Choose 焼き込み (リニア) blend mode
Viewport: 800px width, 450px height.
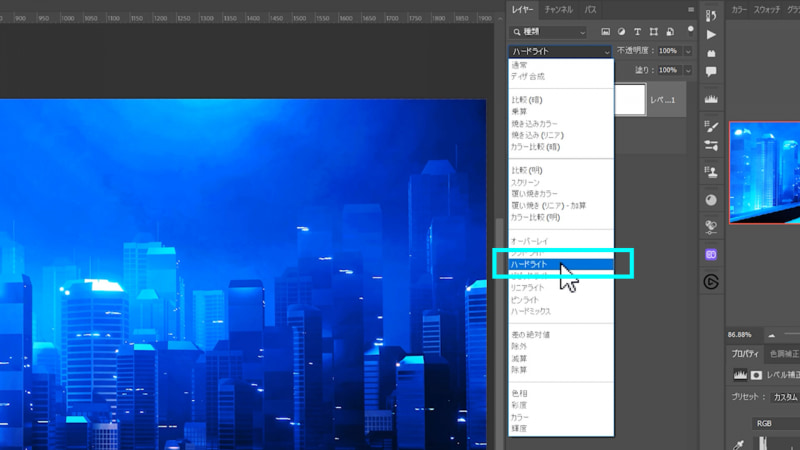tap(561, 135)
